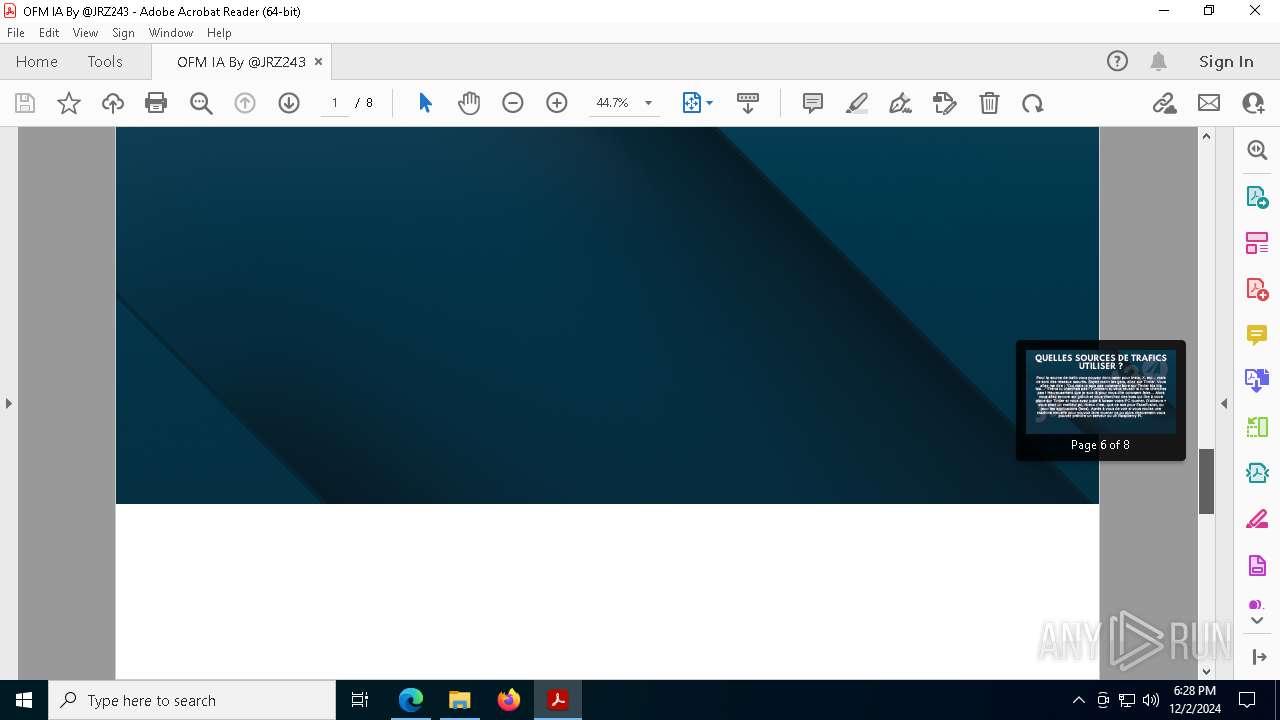Image resolution: width=1280 pixels, height=720 pixels.
Task: Click the Fill and Sign icon
Action: point(945,103)
